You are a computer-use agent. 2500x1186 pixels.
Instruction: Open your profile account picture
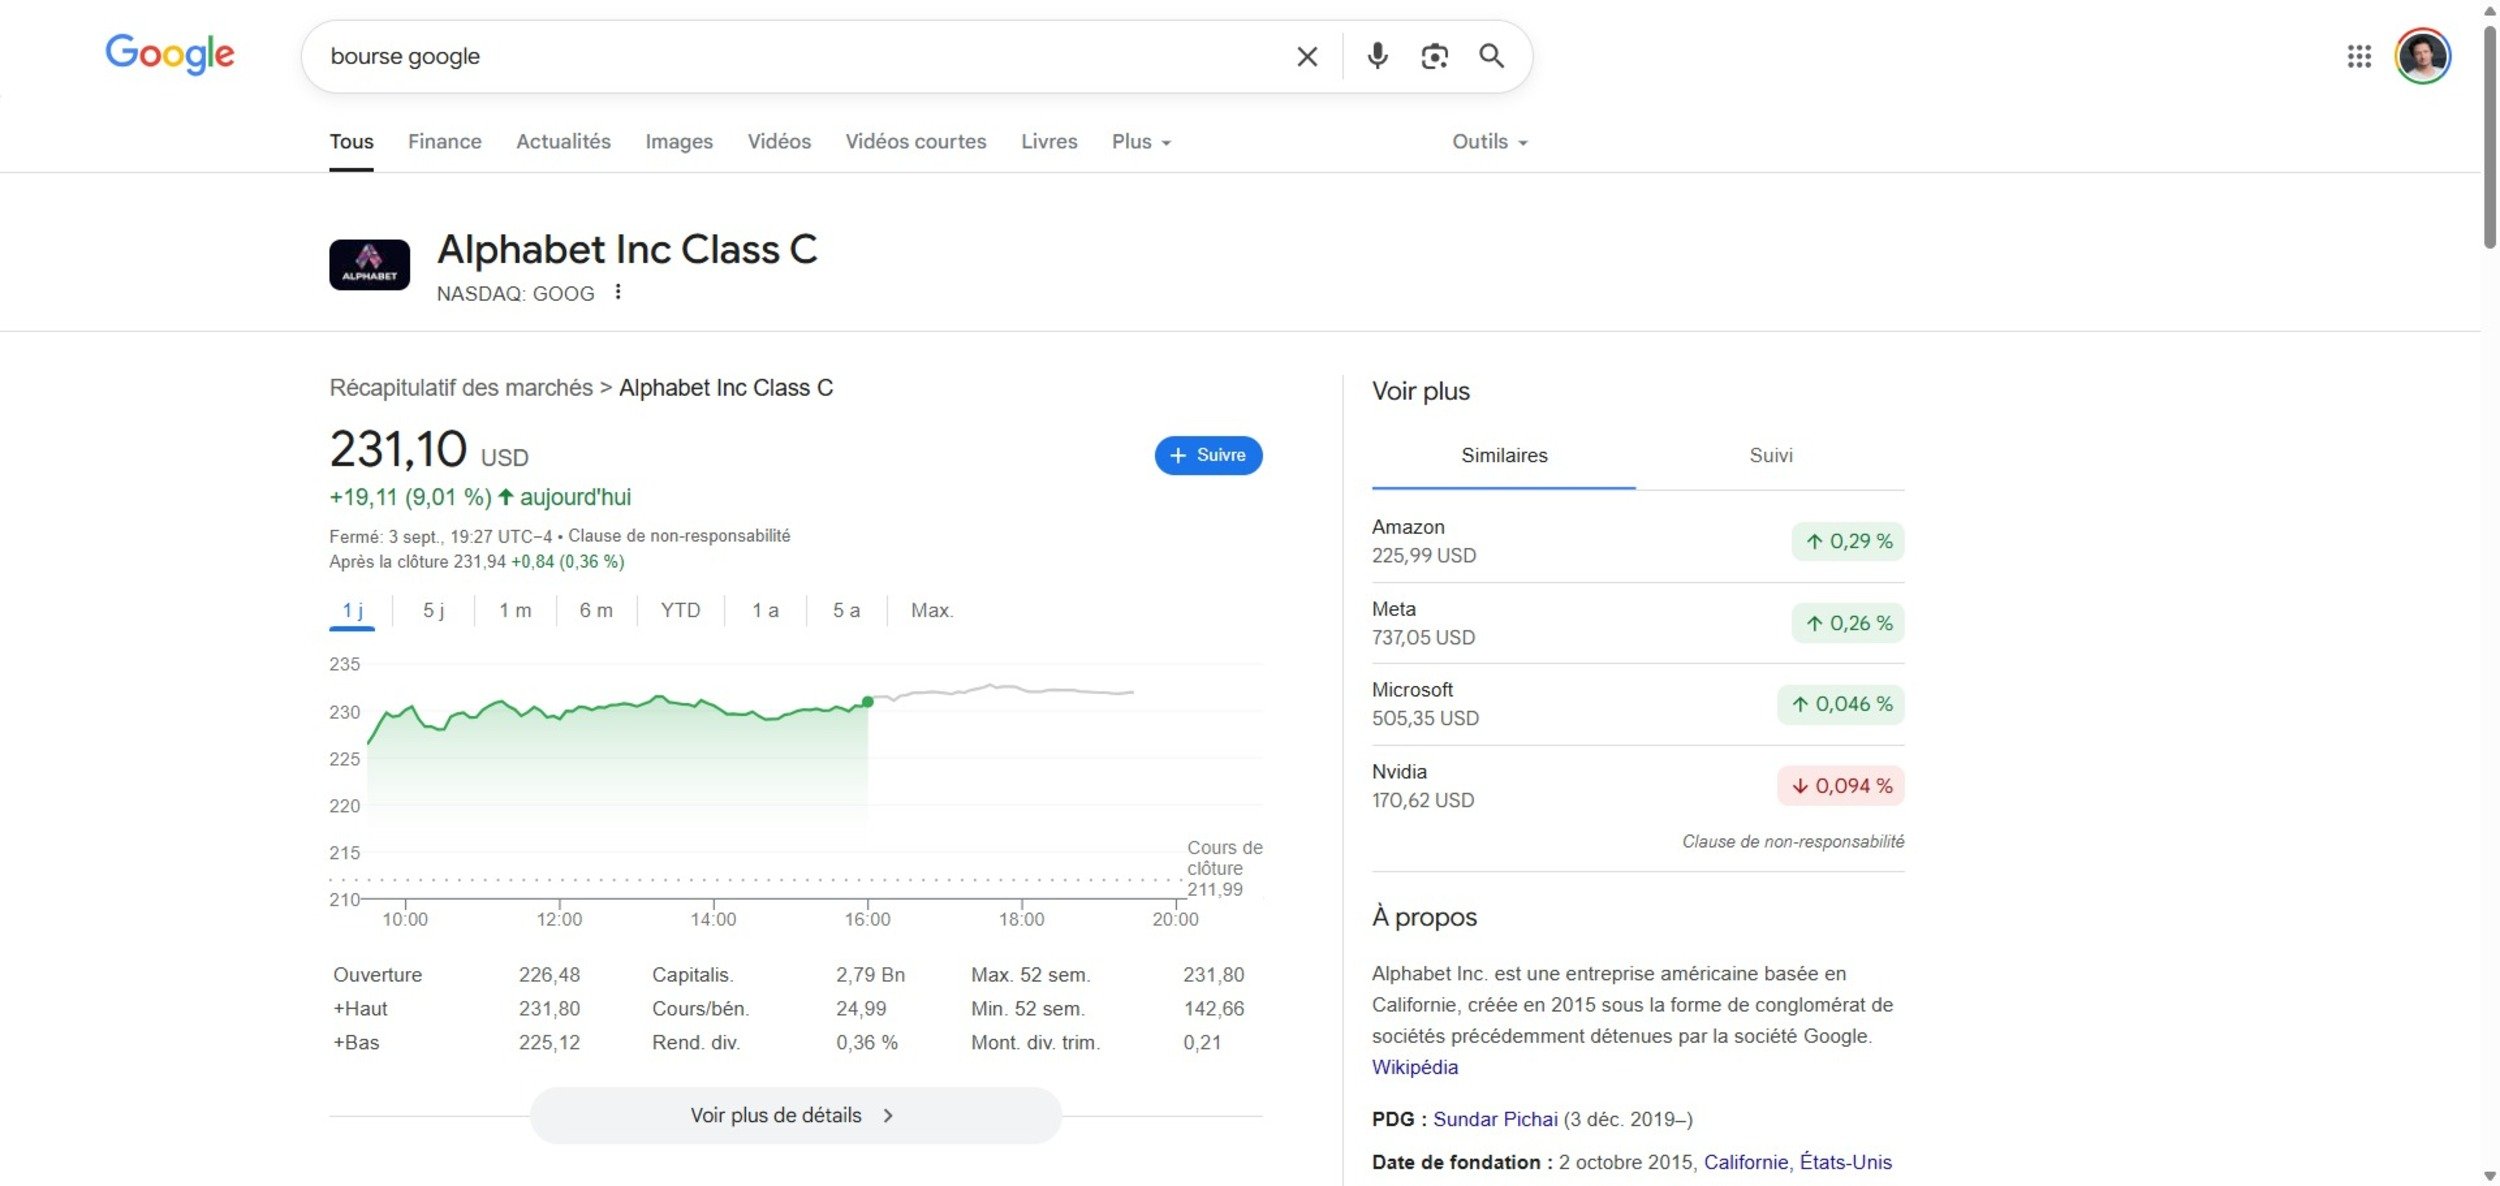point(2424,56)
